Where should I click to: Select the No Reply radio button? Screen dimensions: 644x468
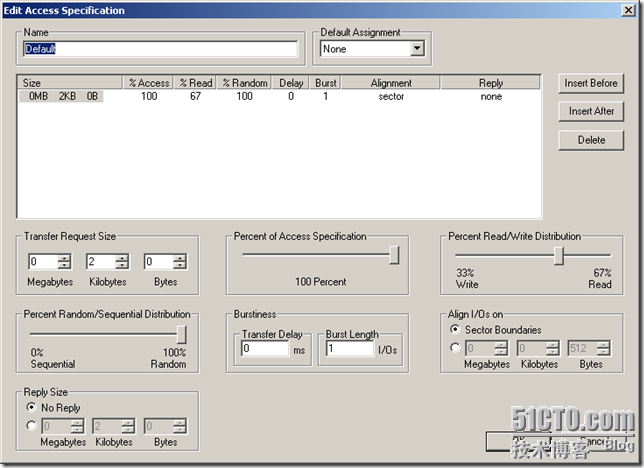coord(31,407)
